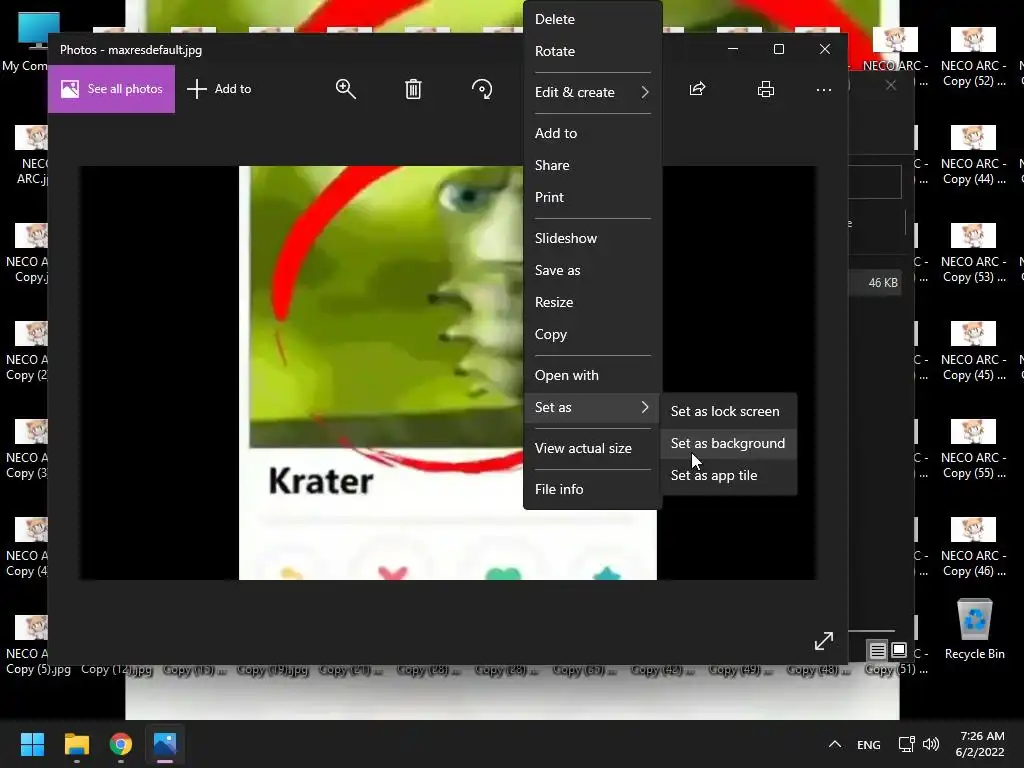This screenshot has width=1024, height=768.
Task: Select NECO ARC - Copy (53) desktop file
Action: pos(974,253)
